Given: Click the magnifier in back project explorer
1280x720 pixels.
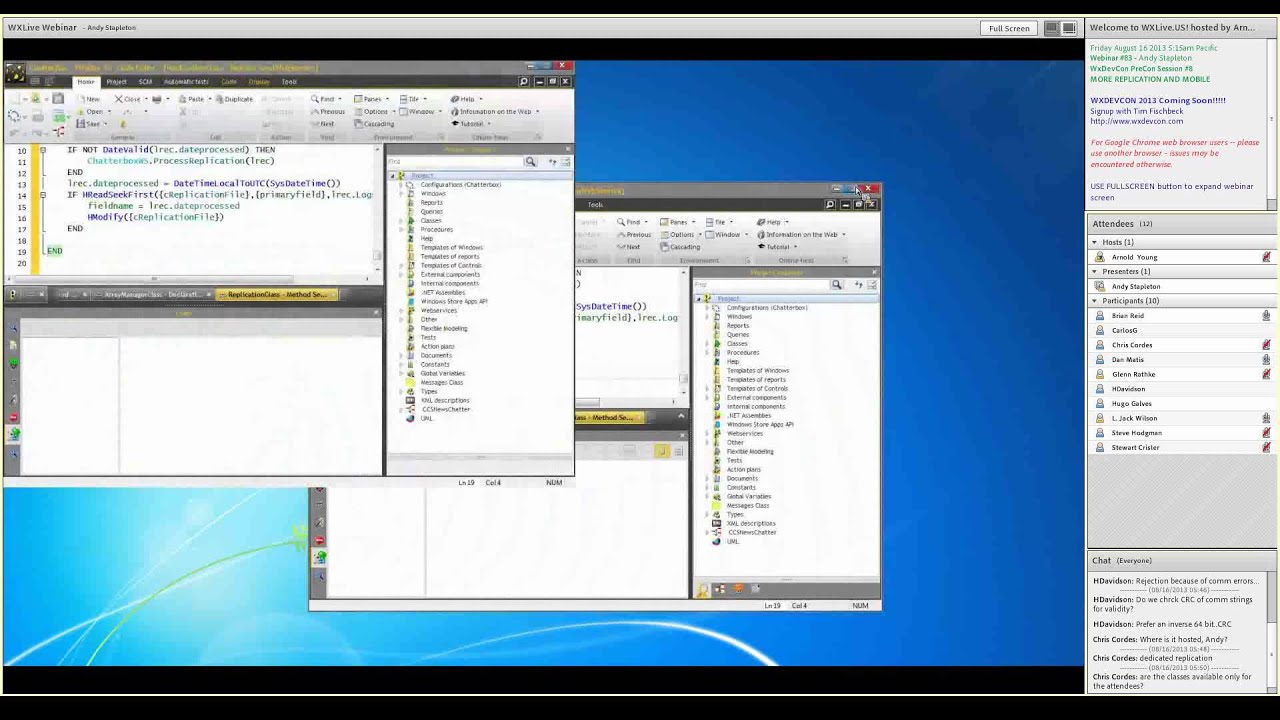Looking at the screenshot, I should 837,284.
